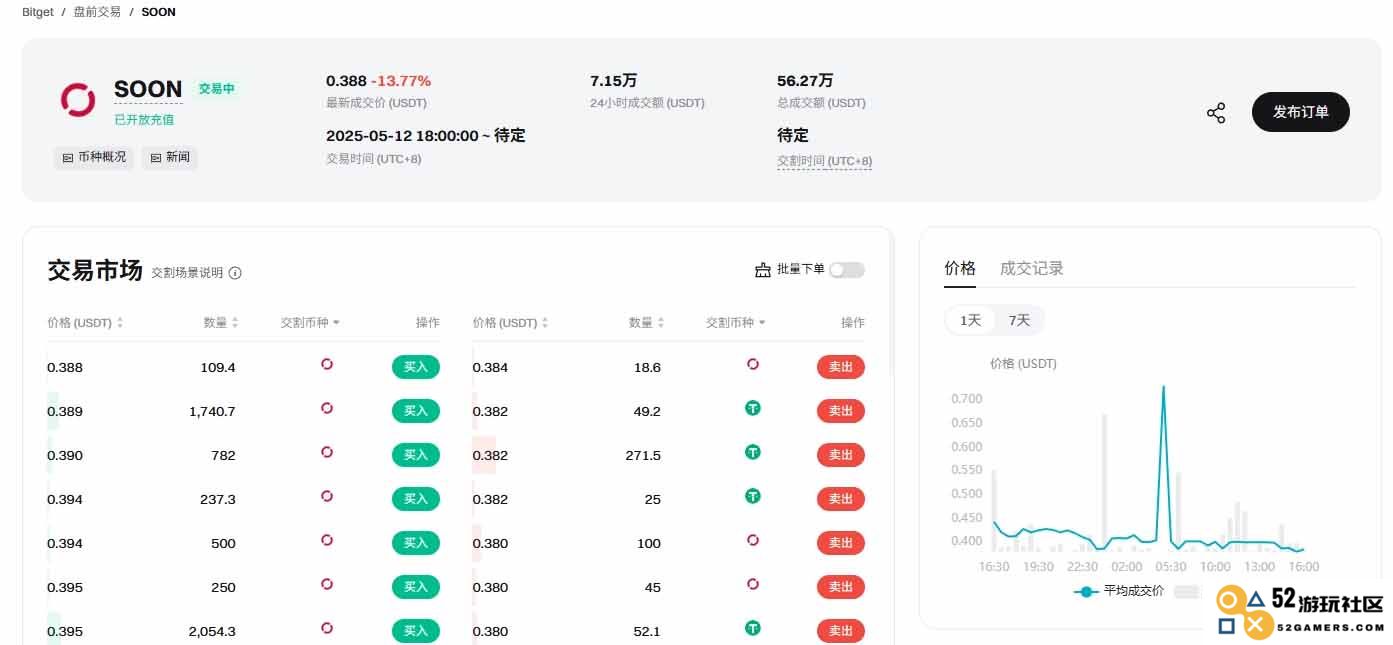Click the settlement coin icon in the 237.3 row

click(327, 496)
